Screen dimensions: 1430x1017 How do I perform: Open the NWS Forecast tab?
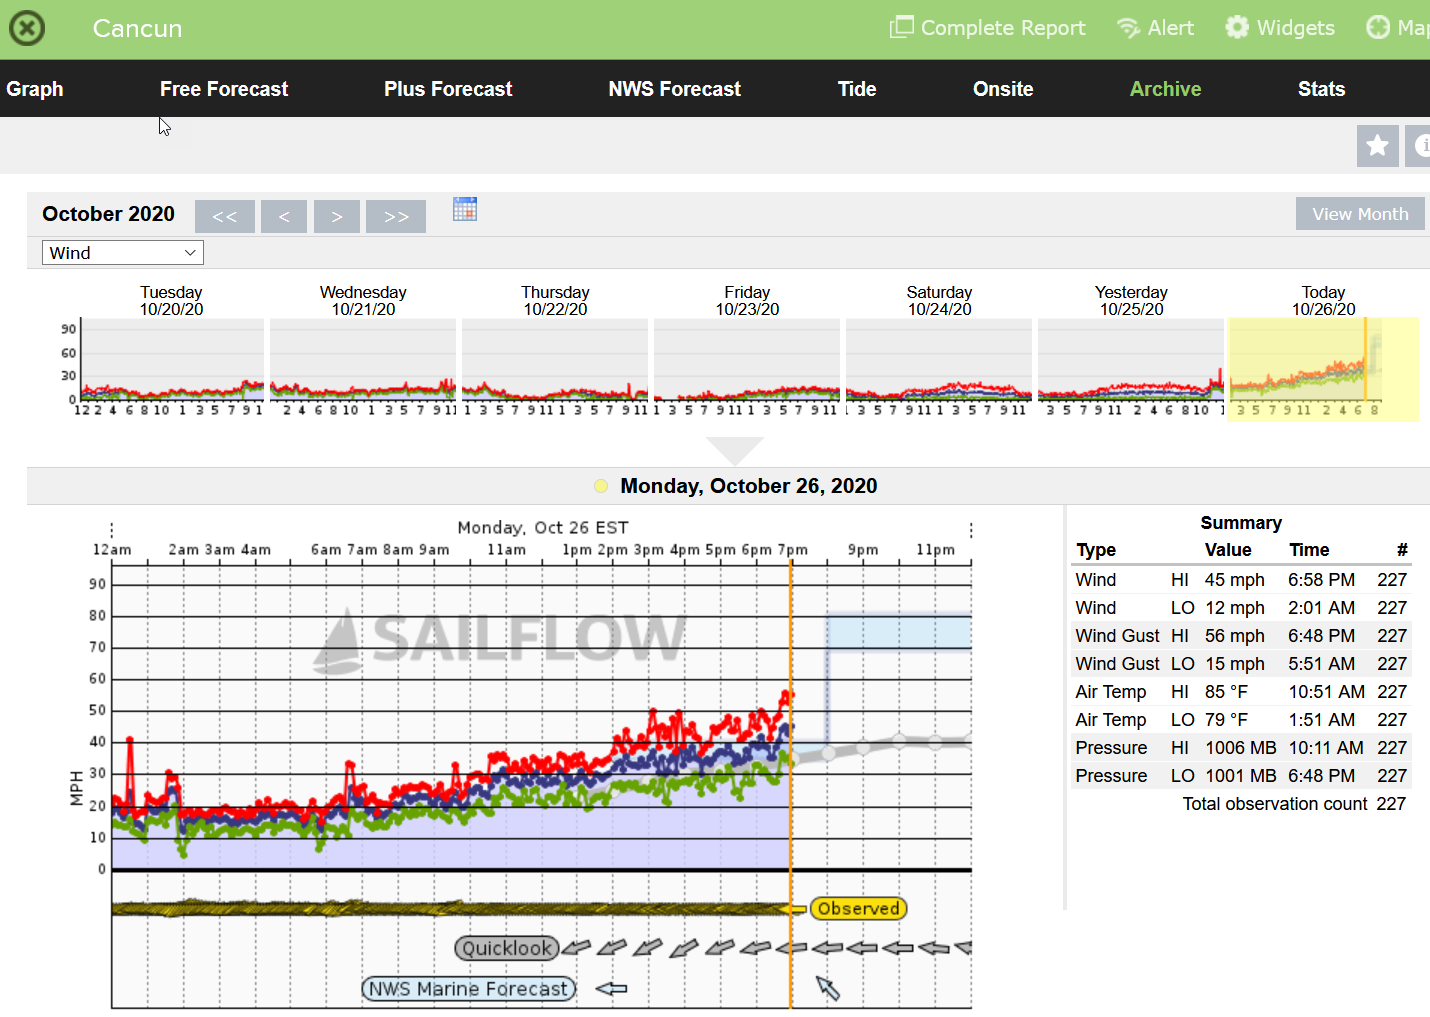[x=675, y=89]
